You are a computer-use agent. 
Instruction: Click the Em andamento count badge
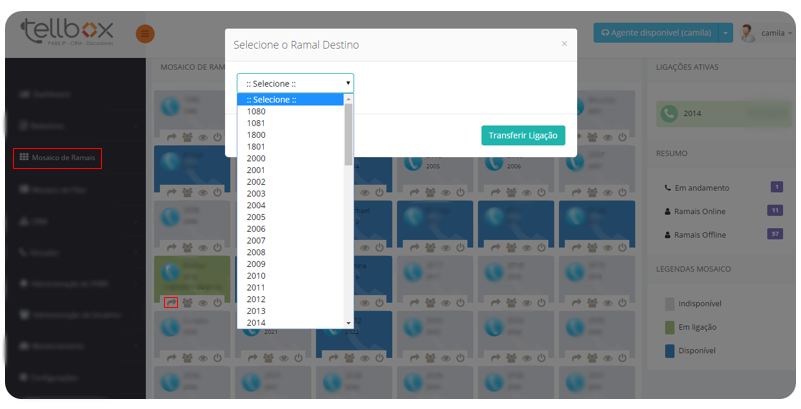[776, 187]
